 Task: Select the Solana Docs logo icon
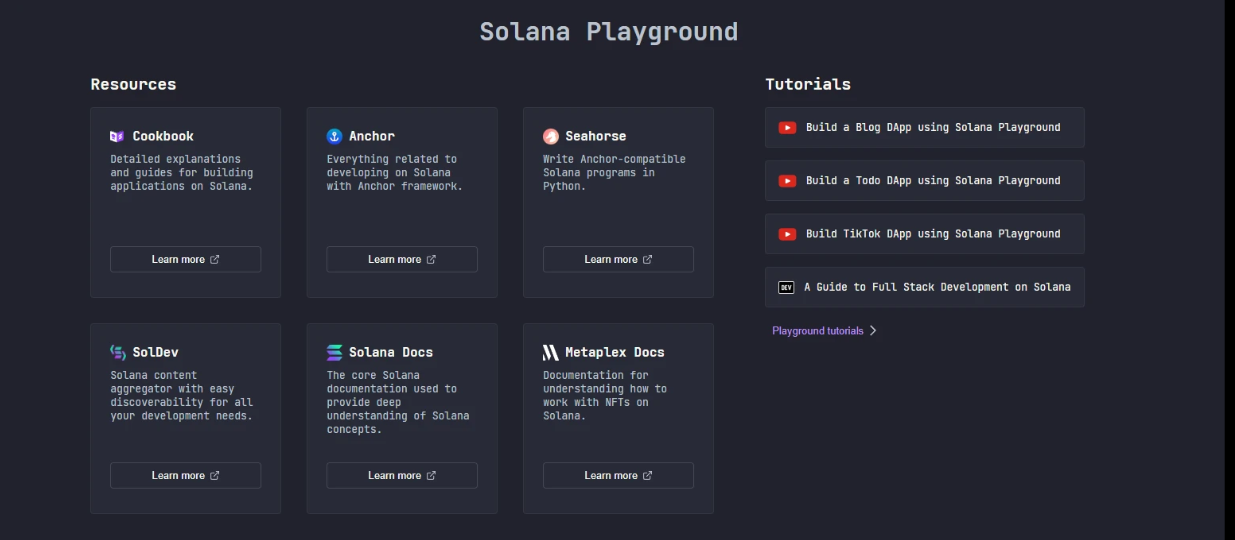[x=334, y=352]
